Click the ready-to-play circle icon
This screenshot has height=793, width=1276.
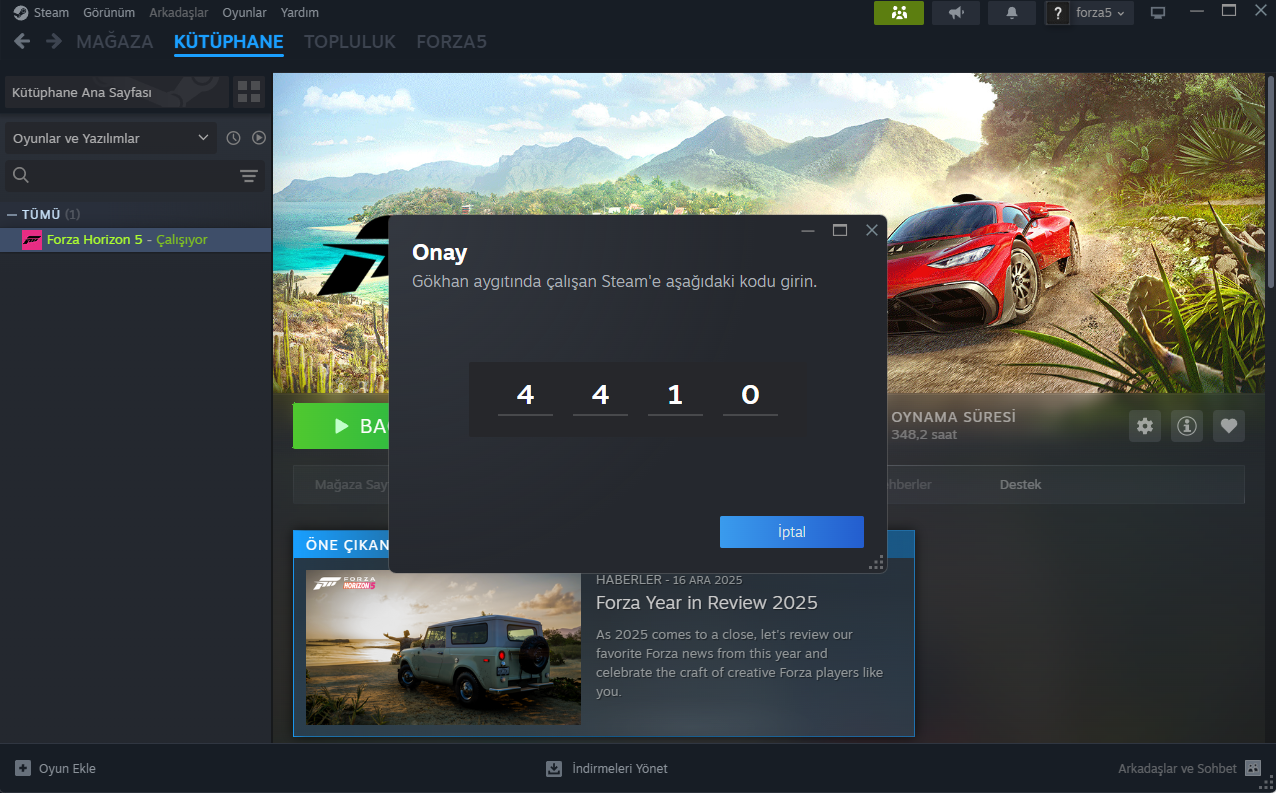[259, 138]
